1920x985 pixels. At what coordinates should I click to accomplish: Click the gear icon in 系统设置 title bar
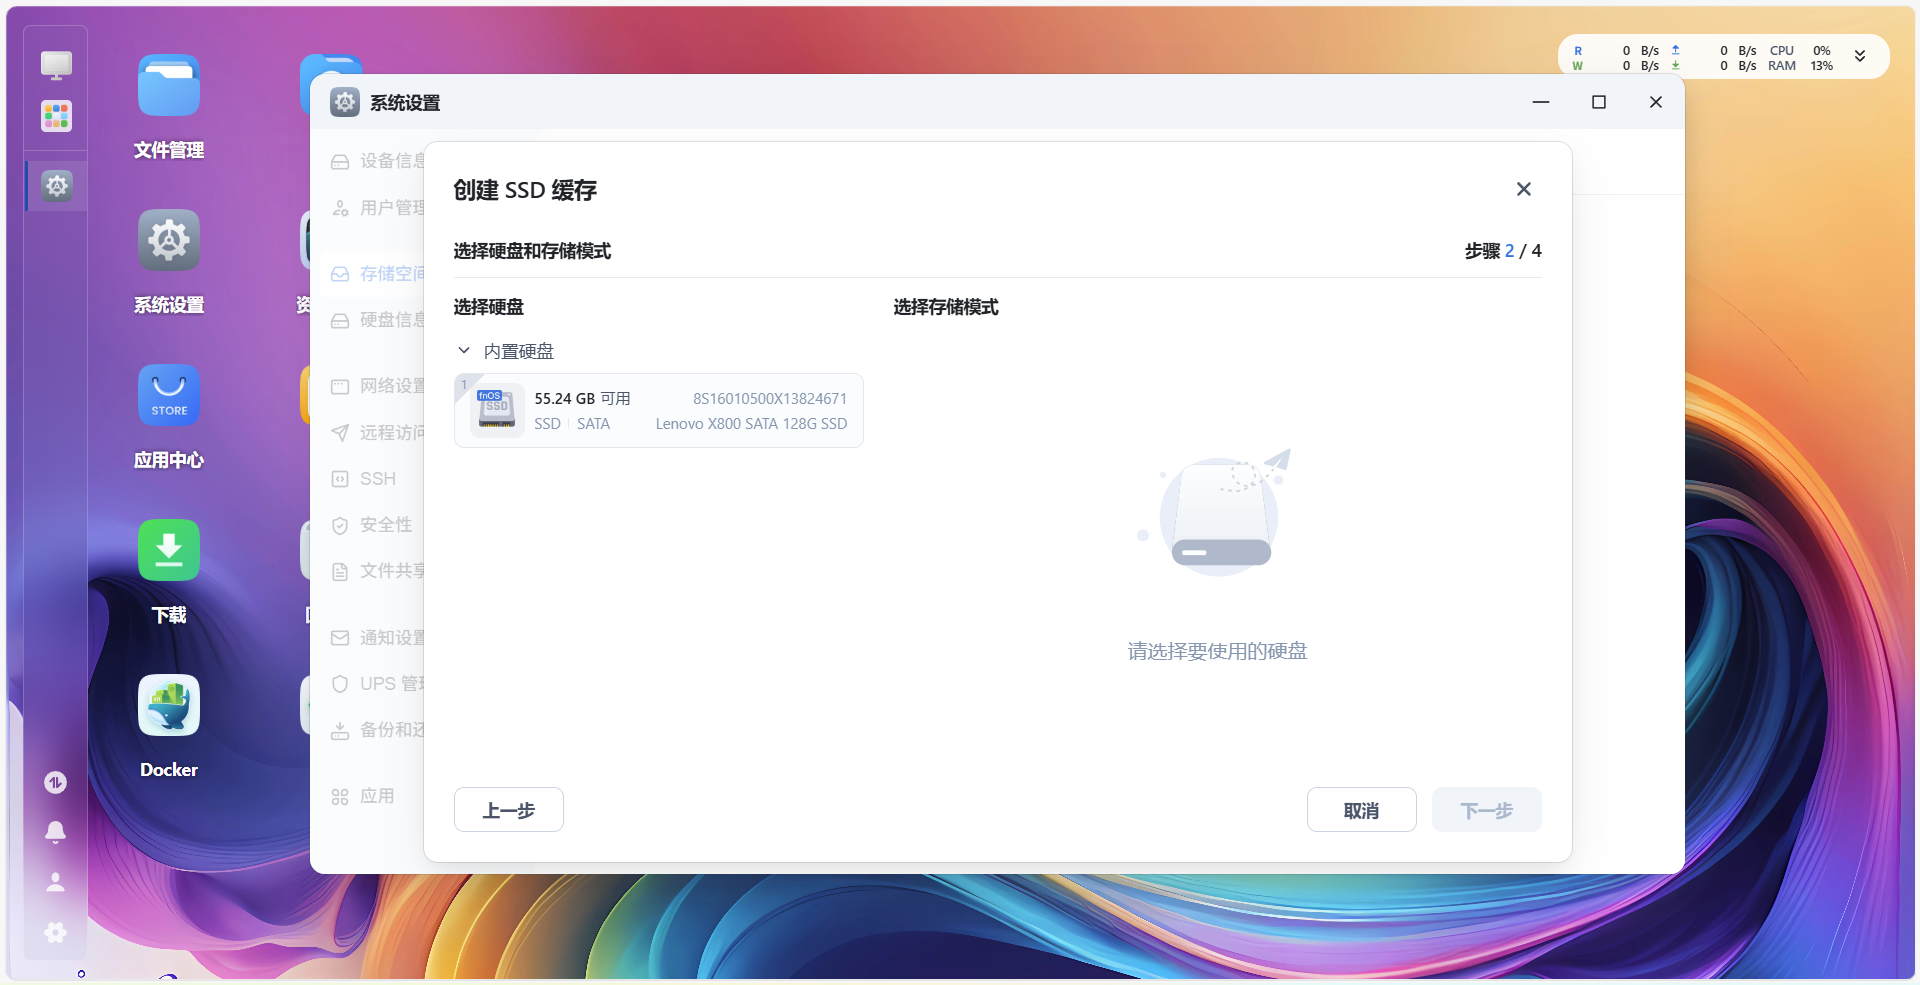(345, 102)
